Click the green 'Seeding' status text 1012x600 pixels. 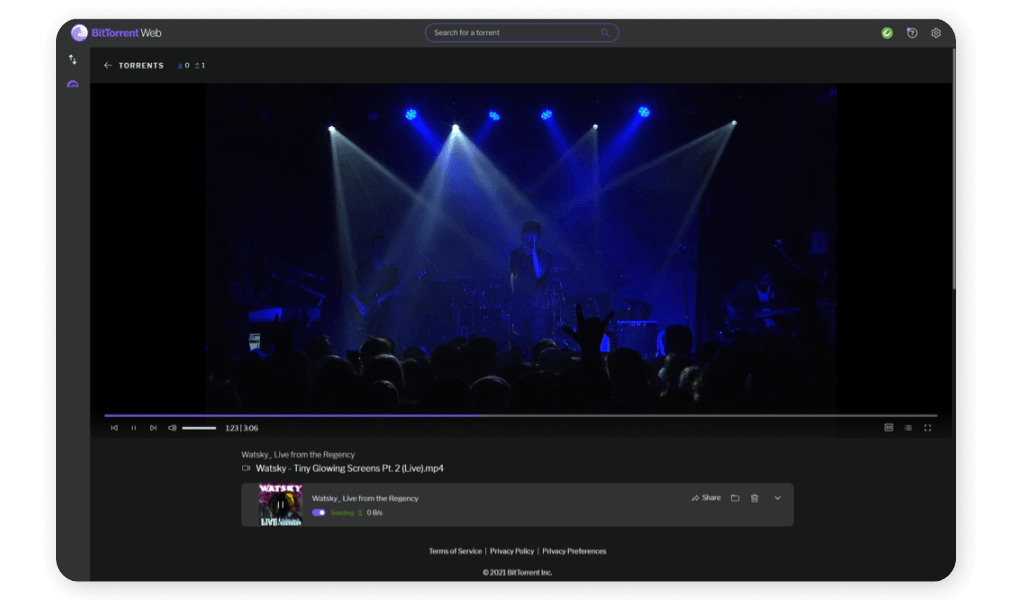(x=342, y=513)
